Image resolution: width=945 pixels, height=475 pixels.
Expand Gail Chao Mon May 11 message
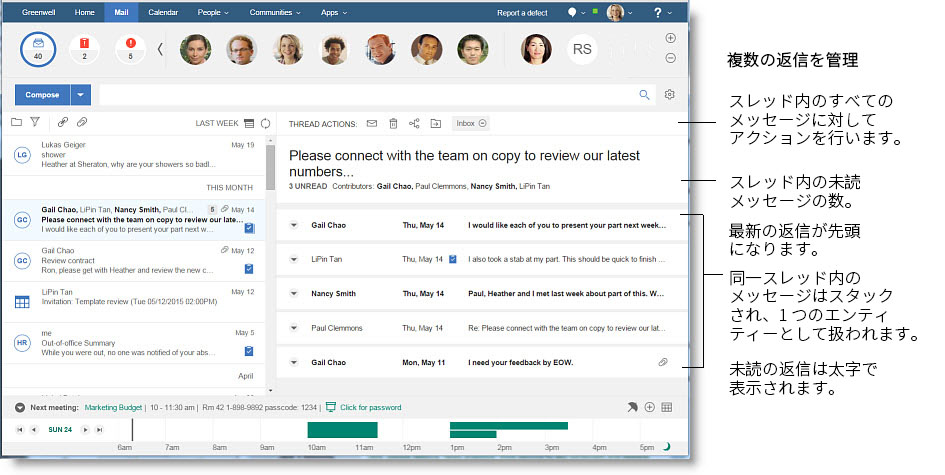(x=294, y=362)
